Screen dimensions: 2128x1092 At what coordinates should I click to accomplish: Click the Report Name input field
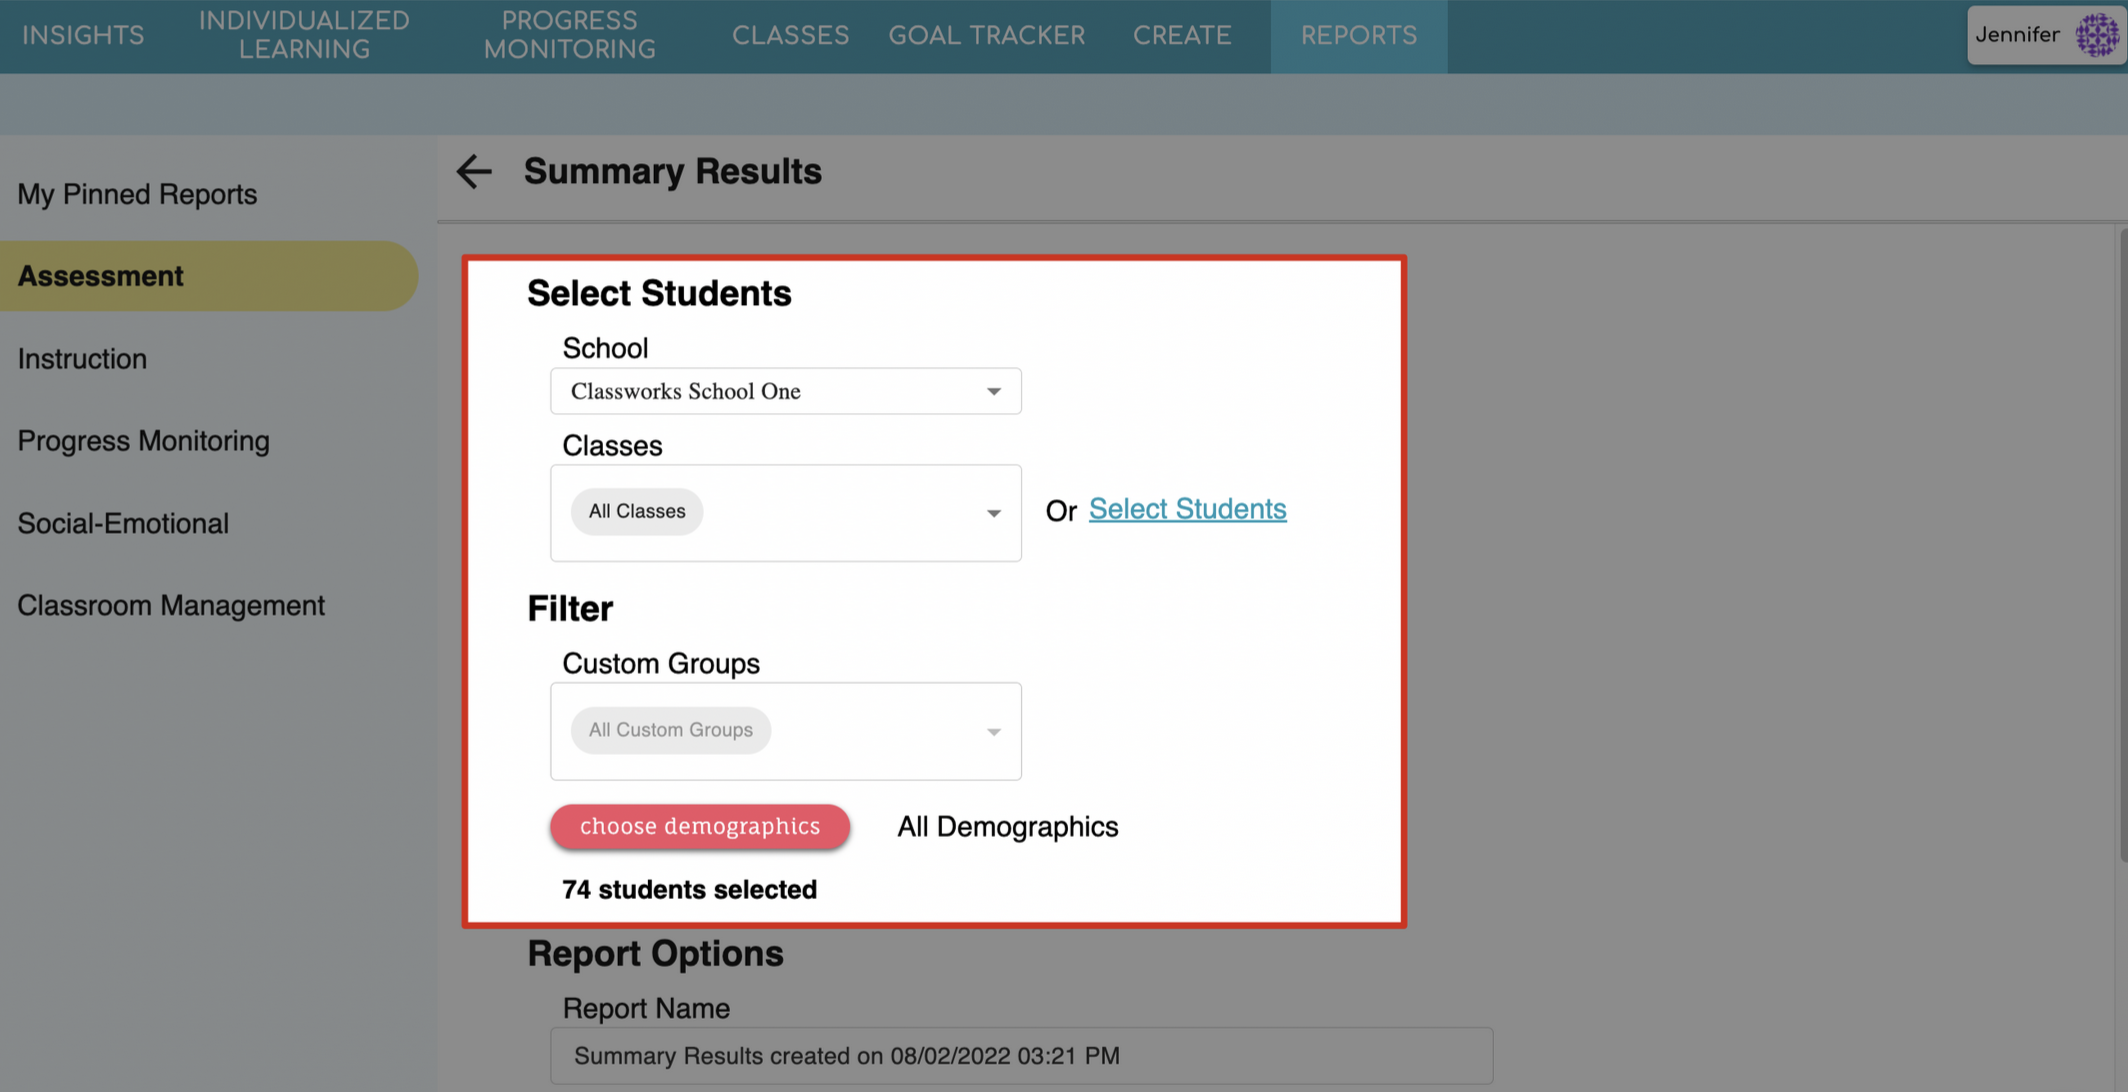tap(1020, 1056)
